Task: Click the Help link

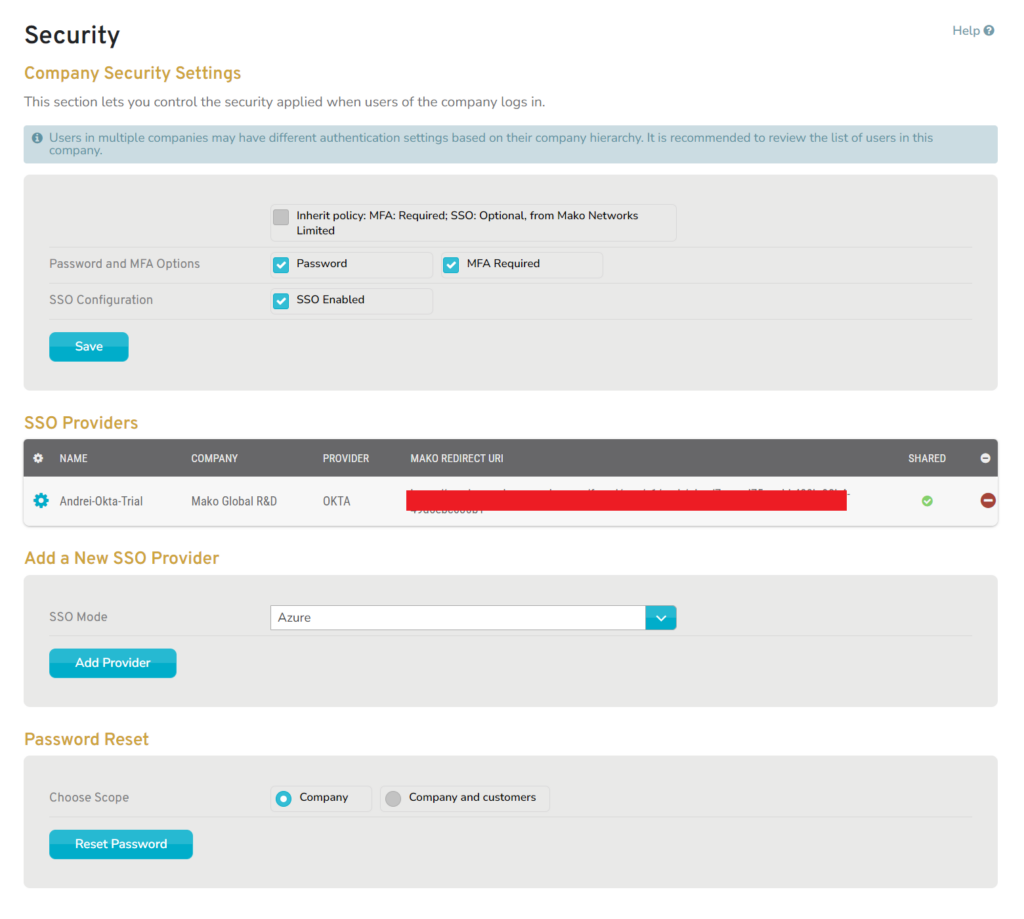Action: pos(964,30)
